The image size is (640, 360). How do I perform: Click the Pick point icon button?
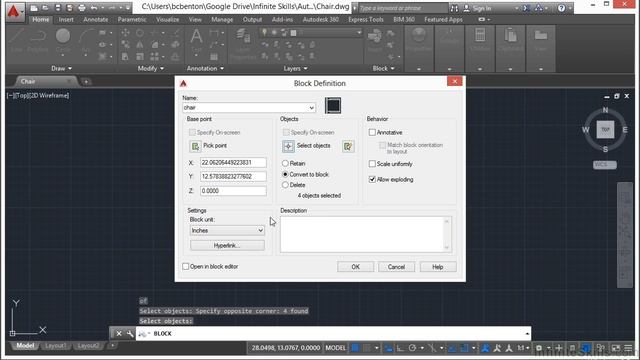click(195, 146)
